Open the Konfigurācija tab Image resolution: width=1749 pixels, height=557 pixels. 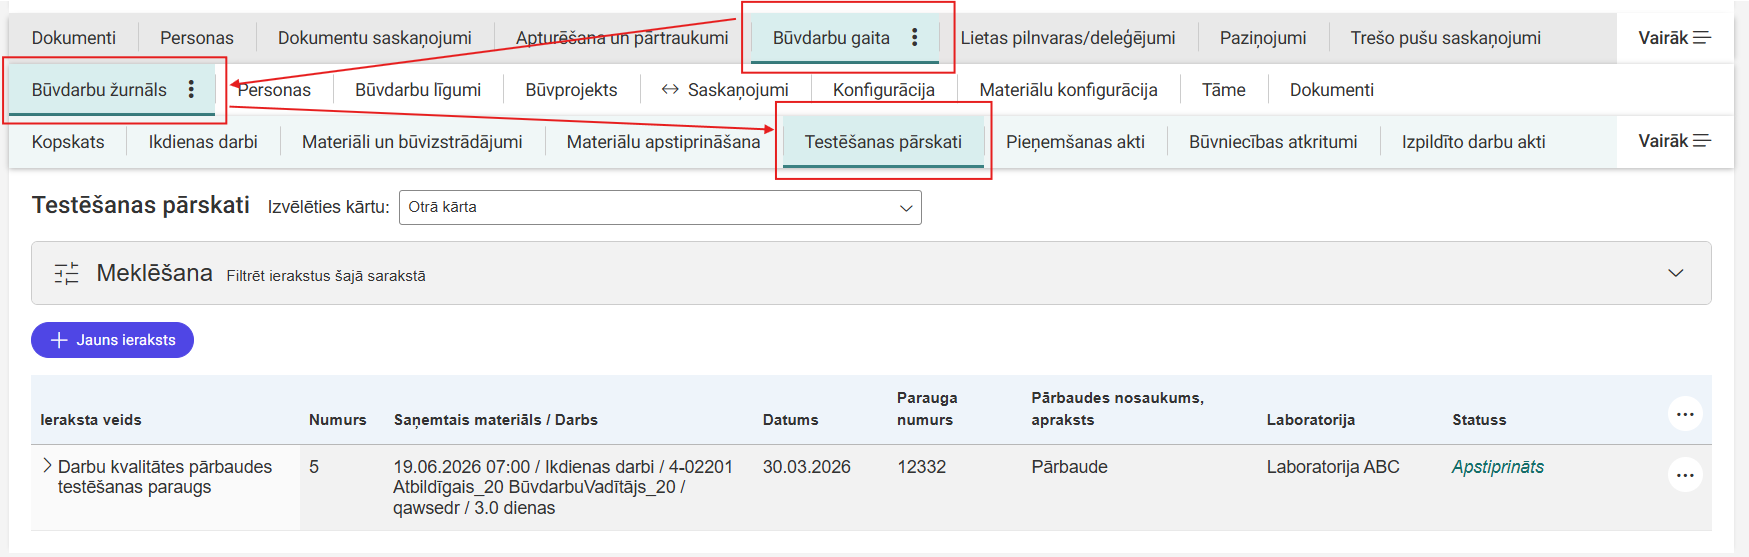pyautogui.click(x=884, y=90)
